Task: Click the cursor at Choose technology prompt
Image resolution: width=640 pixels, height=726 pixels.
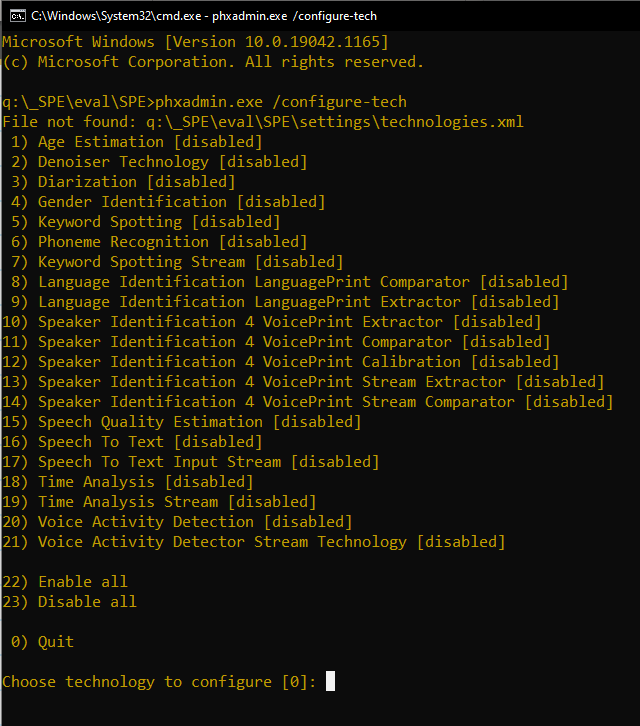Action: (x=330, y=681)
